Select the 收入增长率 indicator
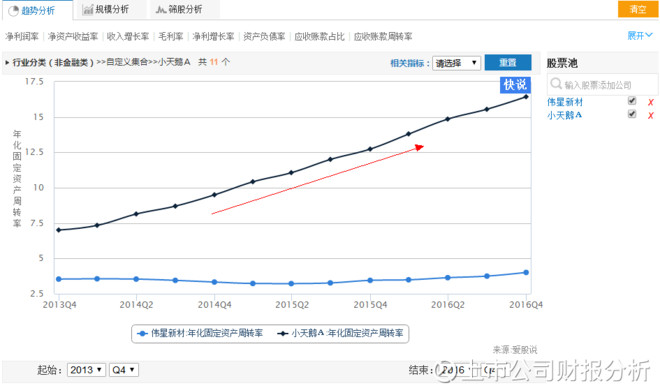 click(x=128, y=37)
